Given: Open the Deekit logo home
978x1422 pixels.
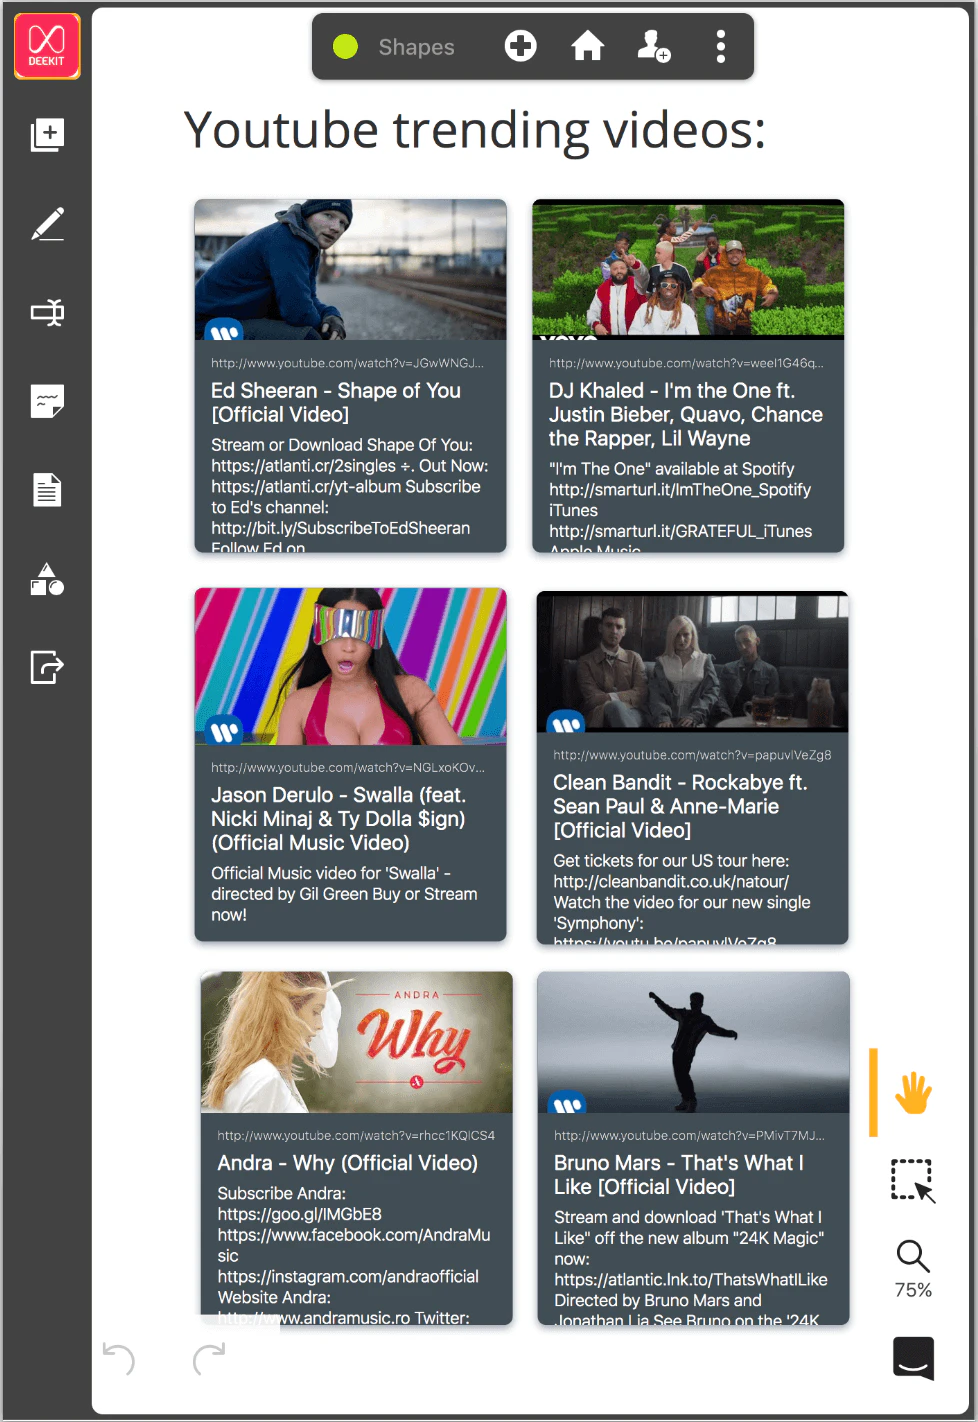Looking at the screenshot, I should [47, 46].
